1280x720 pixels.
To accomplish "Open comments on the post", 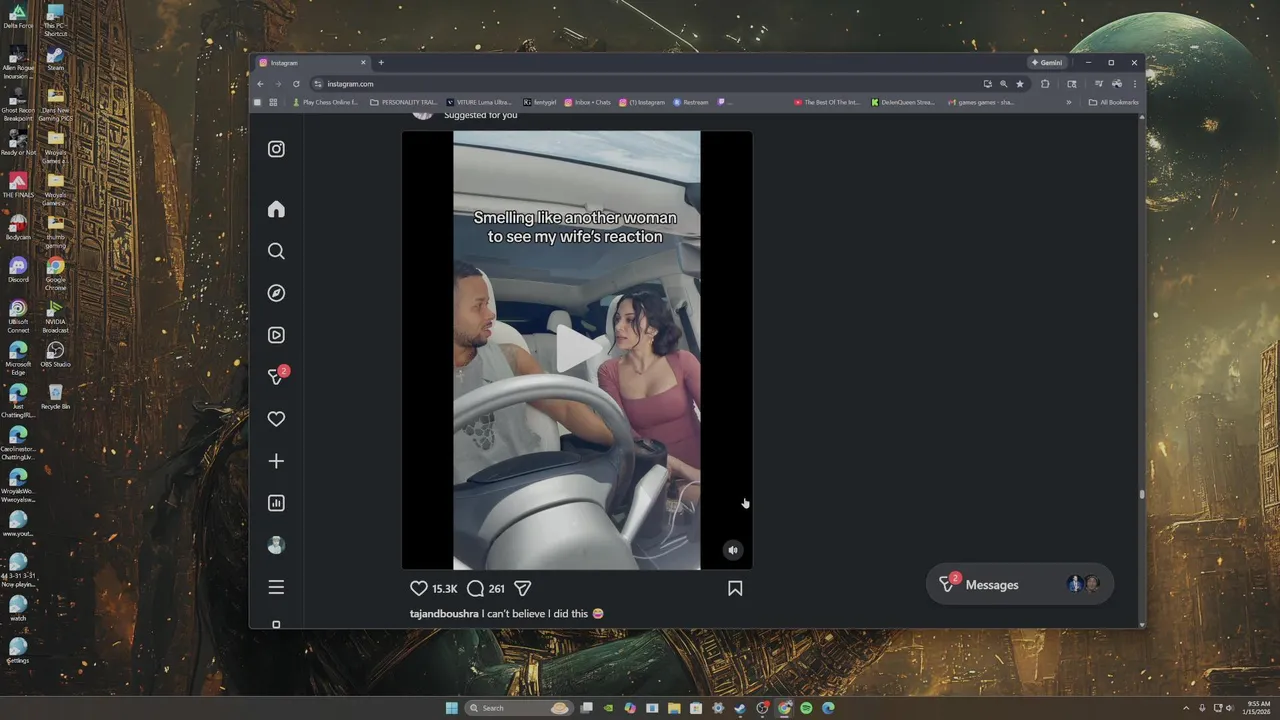I will (476, 588).
